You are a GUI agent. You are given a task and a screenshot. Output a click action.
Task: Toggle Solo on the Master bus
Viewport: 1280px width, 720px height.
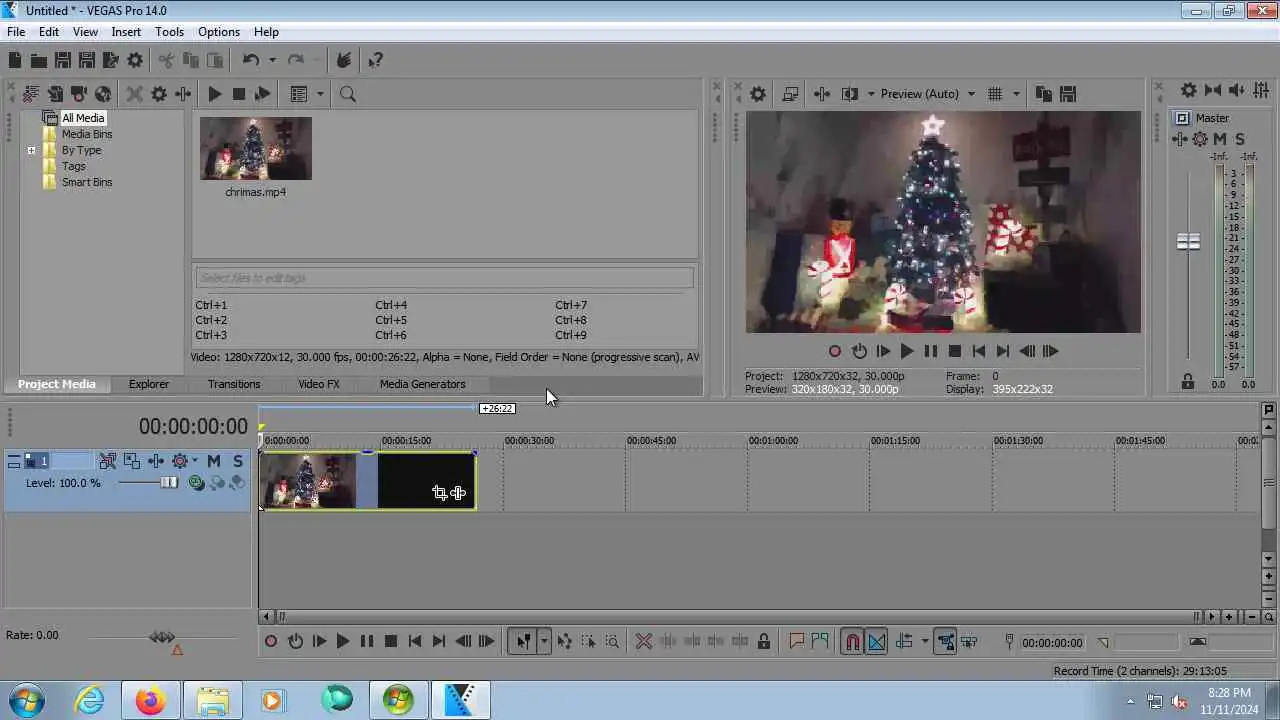1240,139
